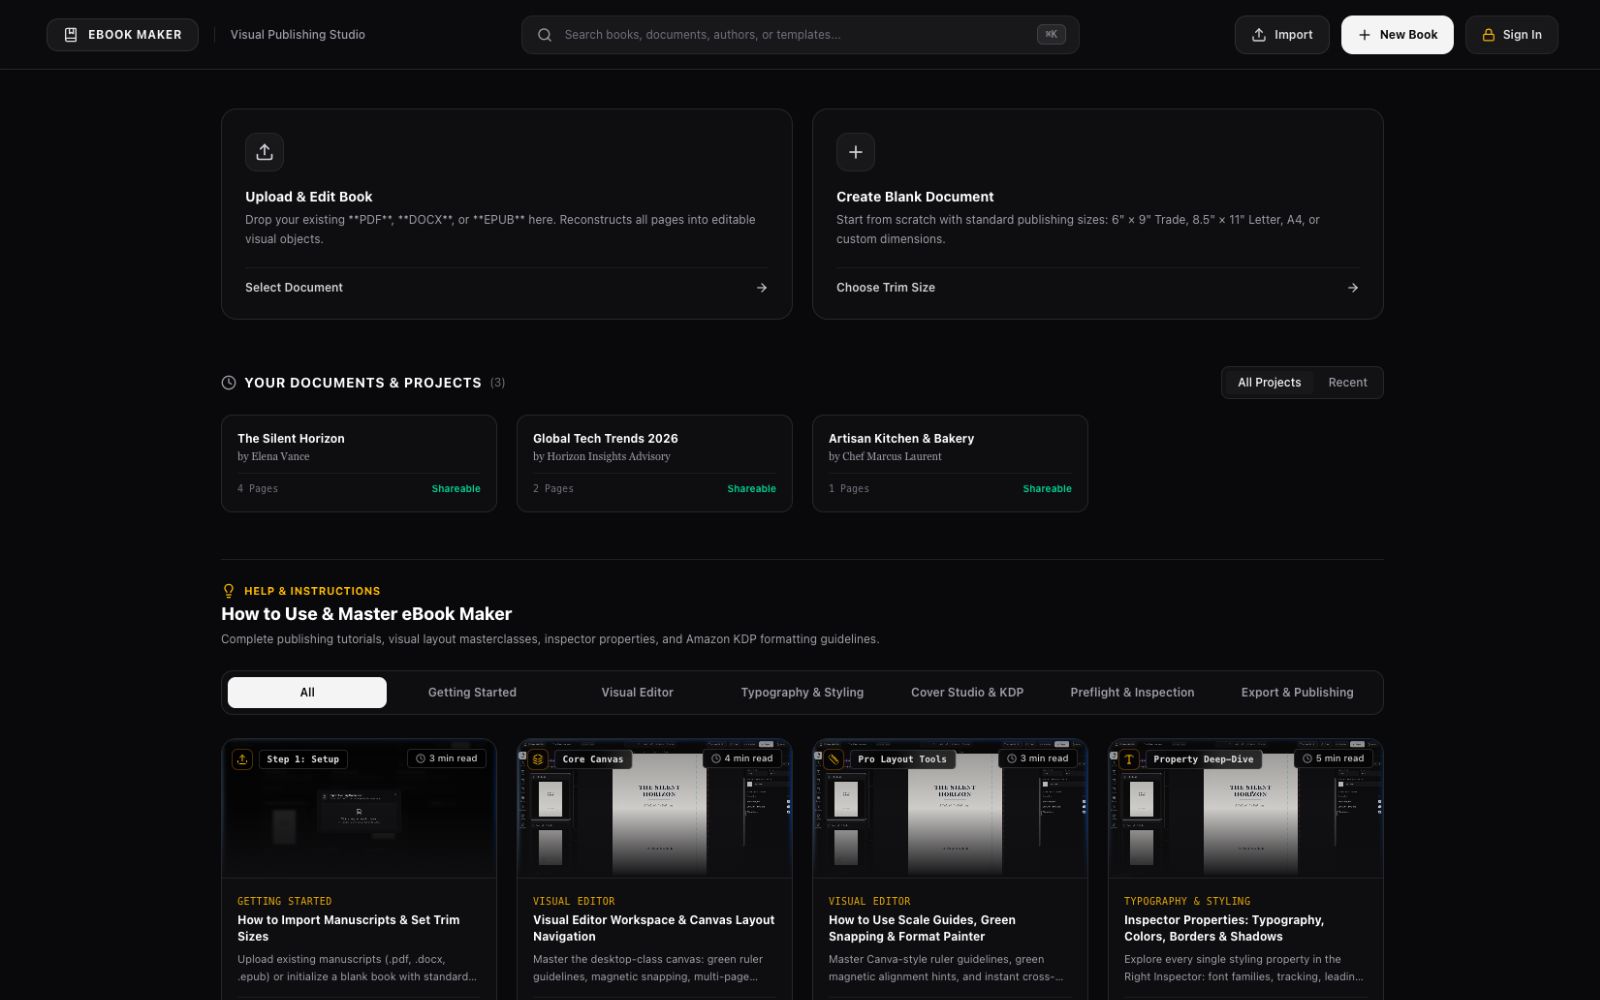
Task: Switch to the Getting Started tab
Action: [472, 692]
